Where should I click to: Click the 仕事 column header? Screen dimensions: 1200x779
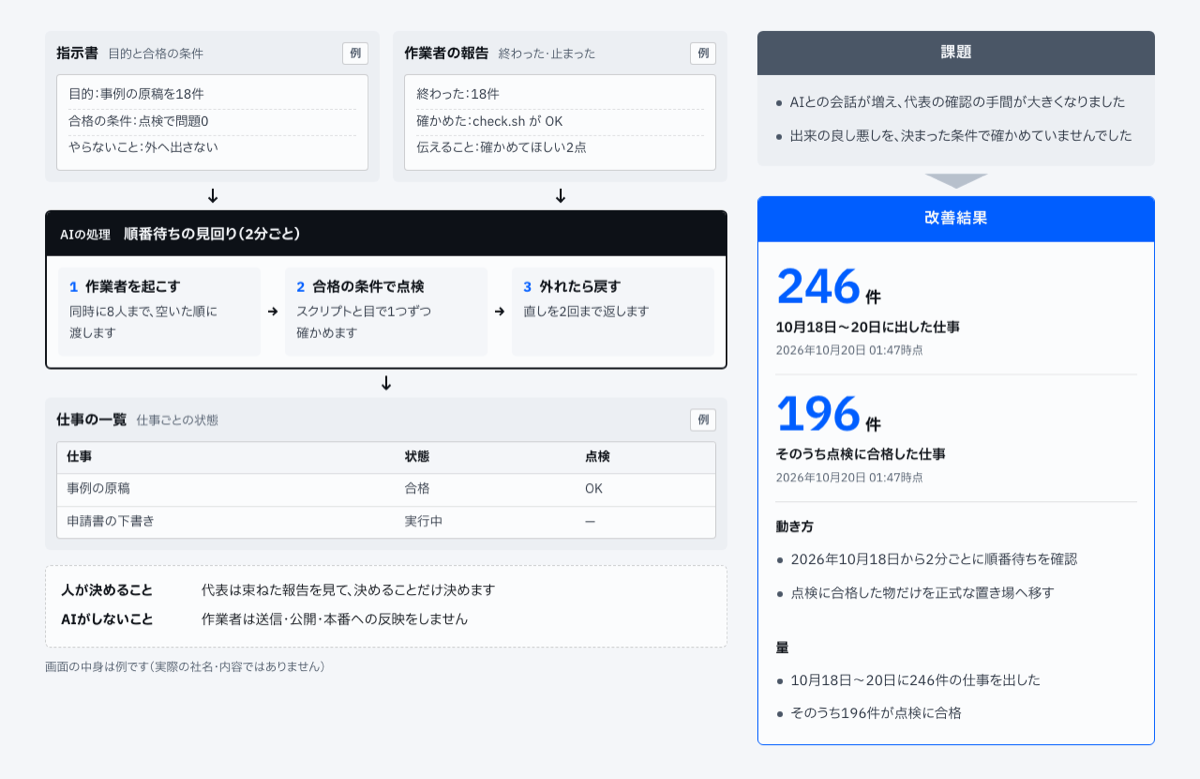click(79, 456)
